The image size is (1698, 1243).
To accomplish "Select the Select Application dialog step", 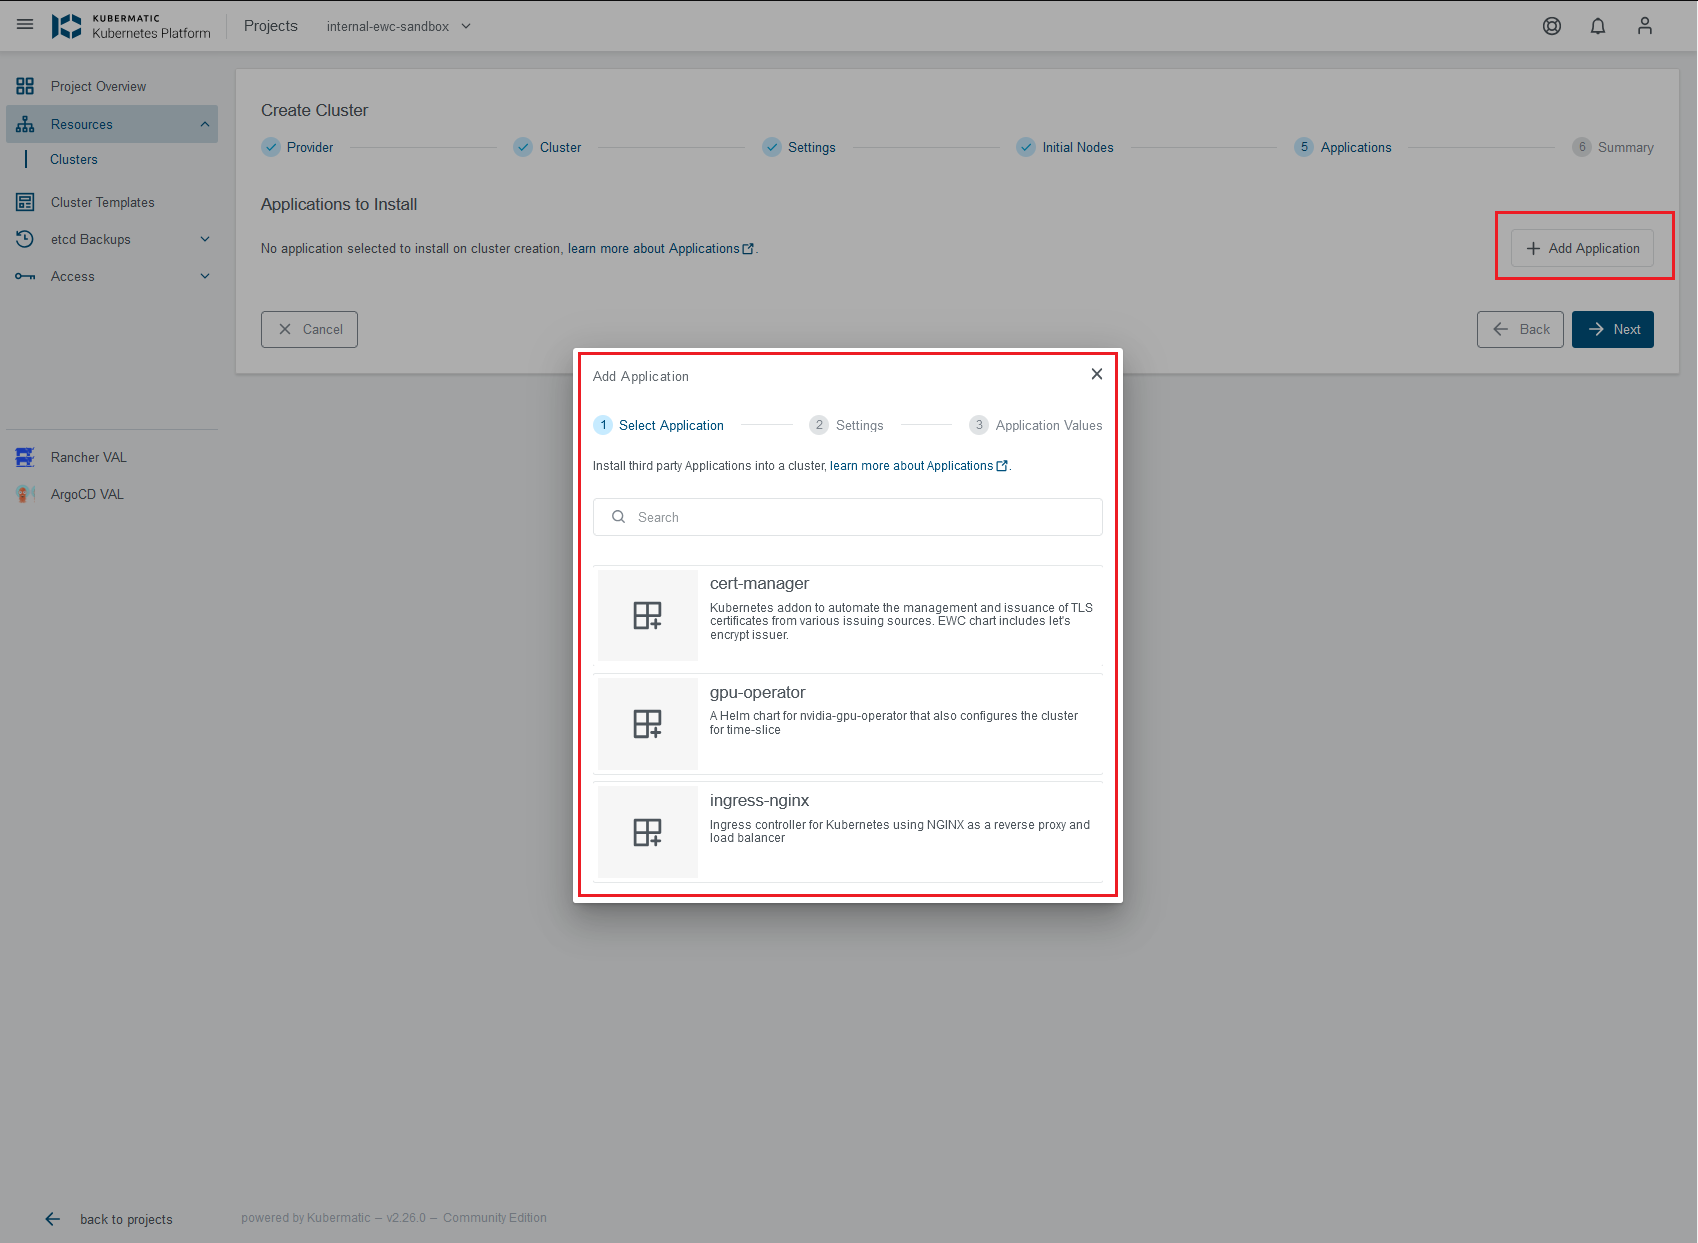I will point(659,425).
